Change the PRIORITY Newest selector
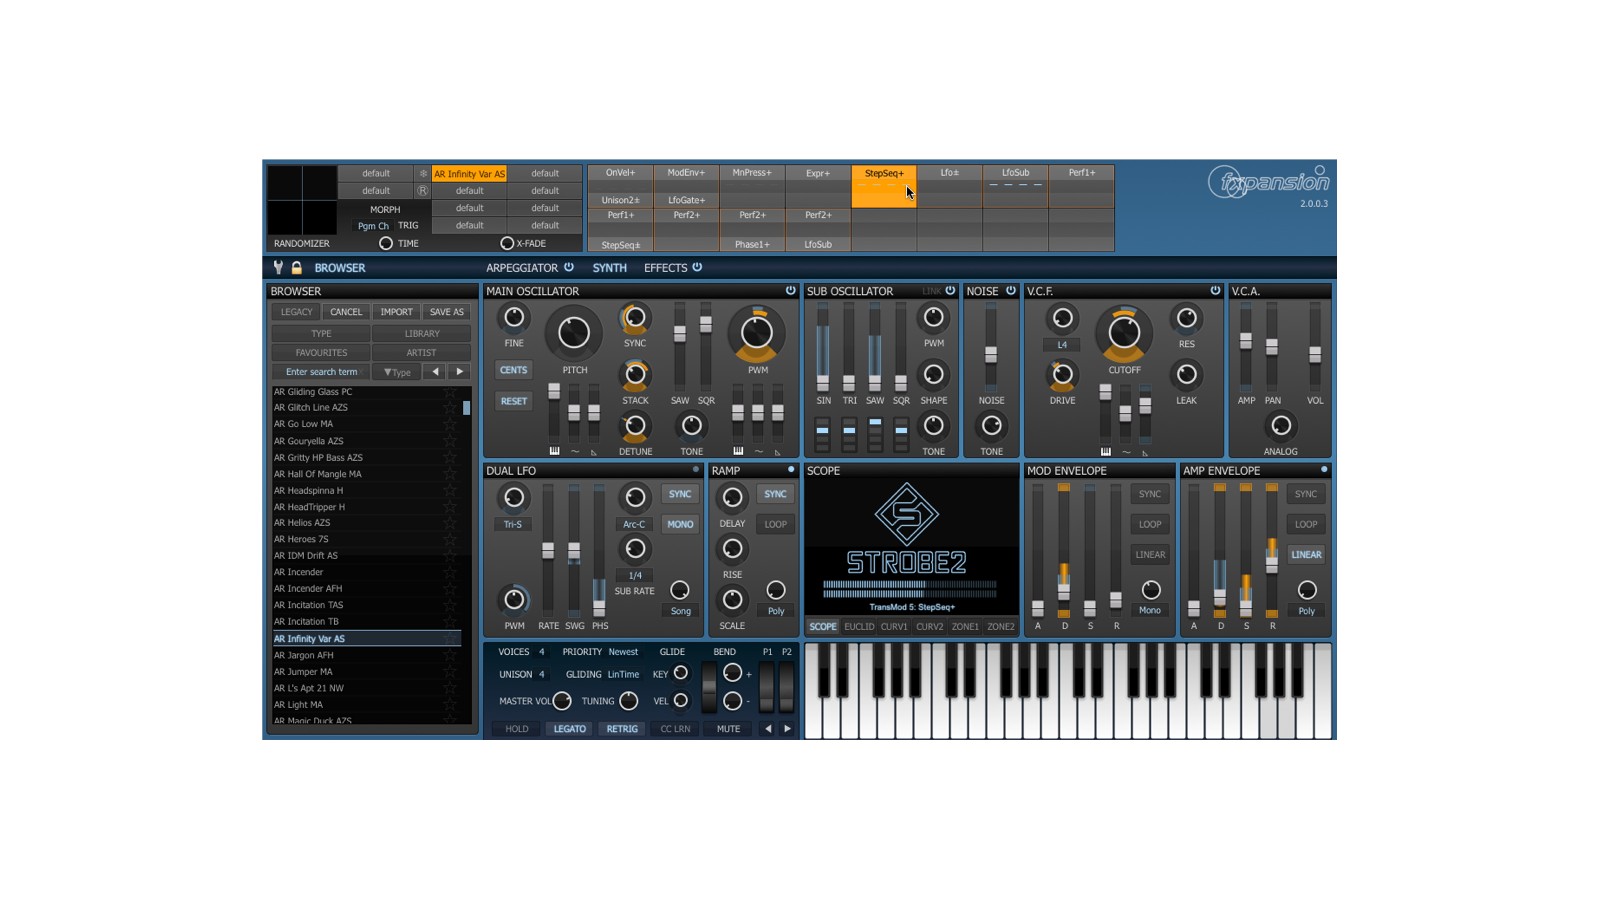 [623, 652]
